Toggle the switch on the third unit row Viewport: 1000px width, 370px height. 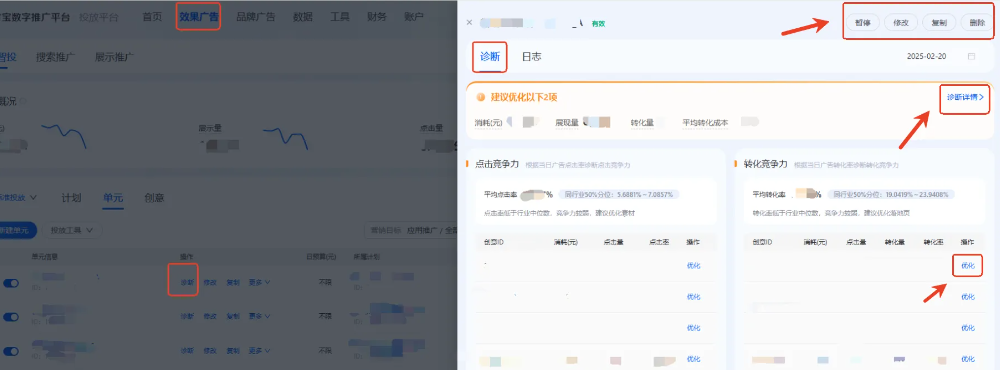pyautogui.click(x=11, y=351)
